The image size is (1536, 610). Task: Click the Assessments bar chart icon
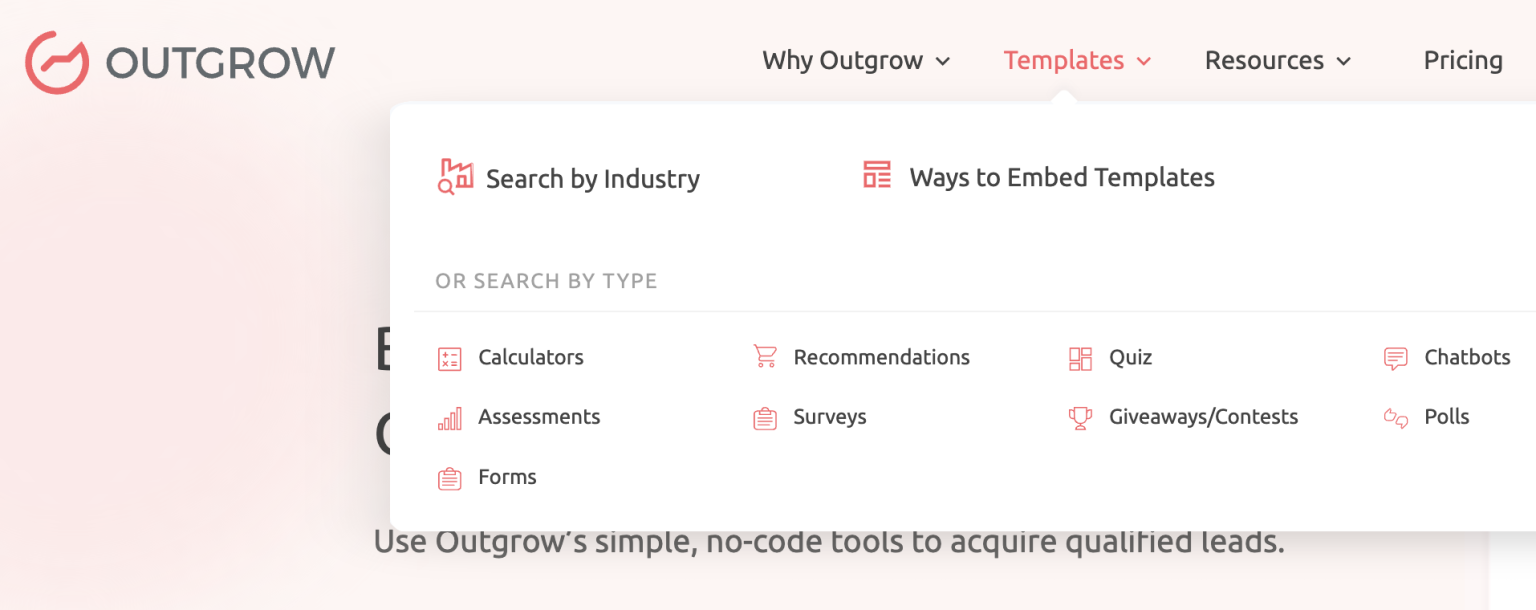(449, 418)
